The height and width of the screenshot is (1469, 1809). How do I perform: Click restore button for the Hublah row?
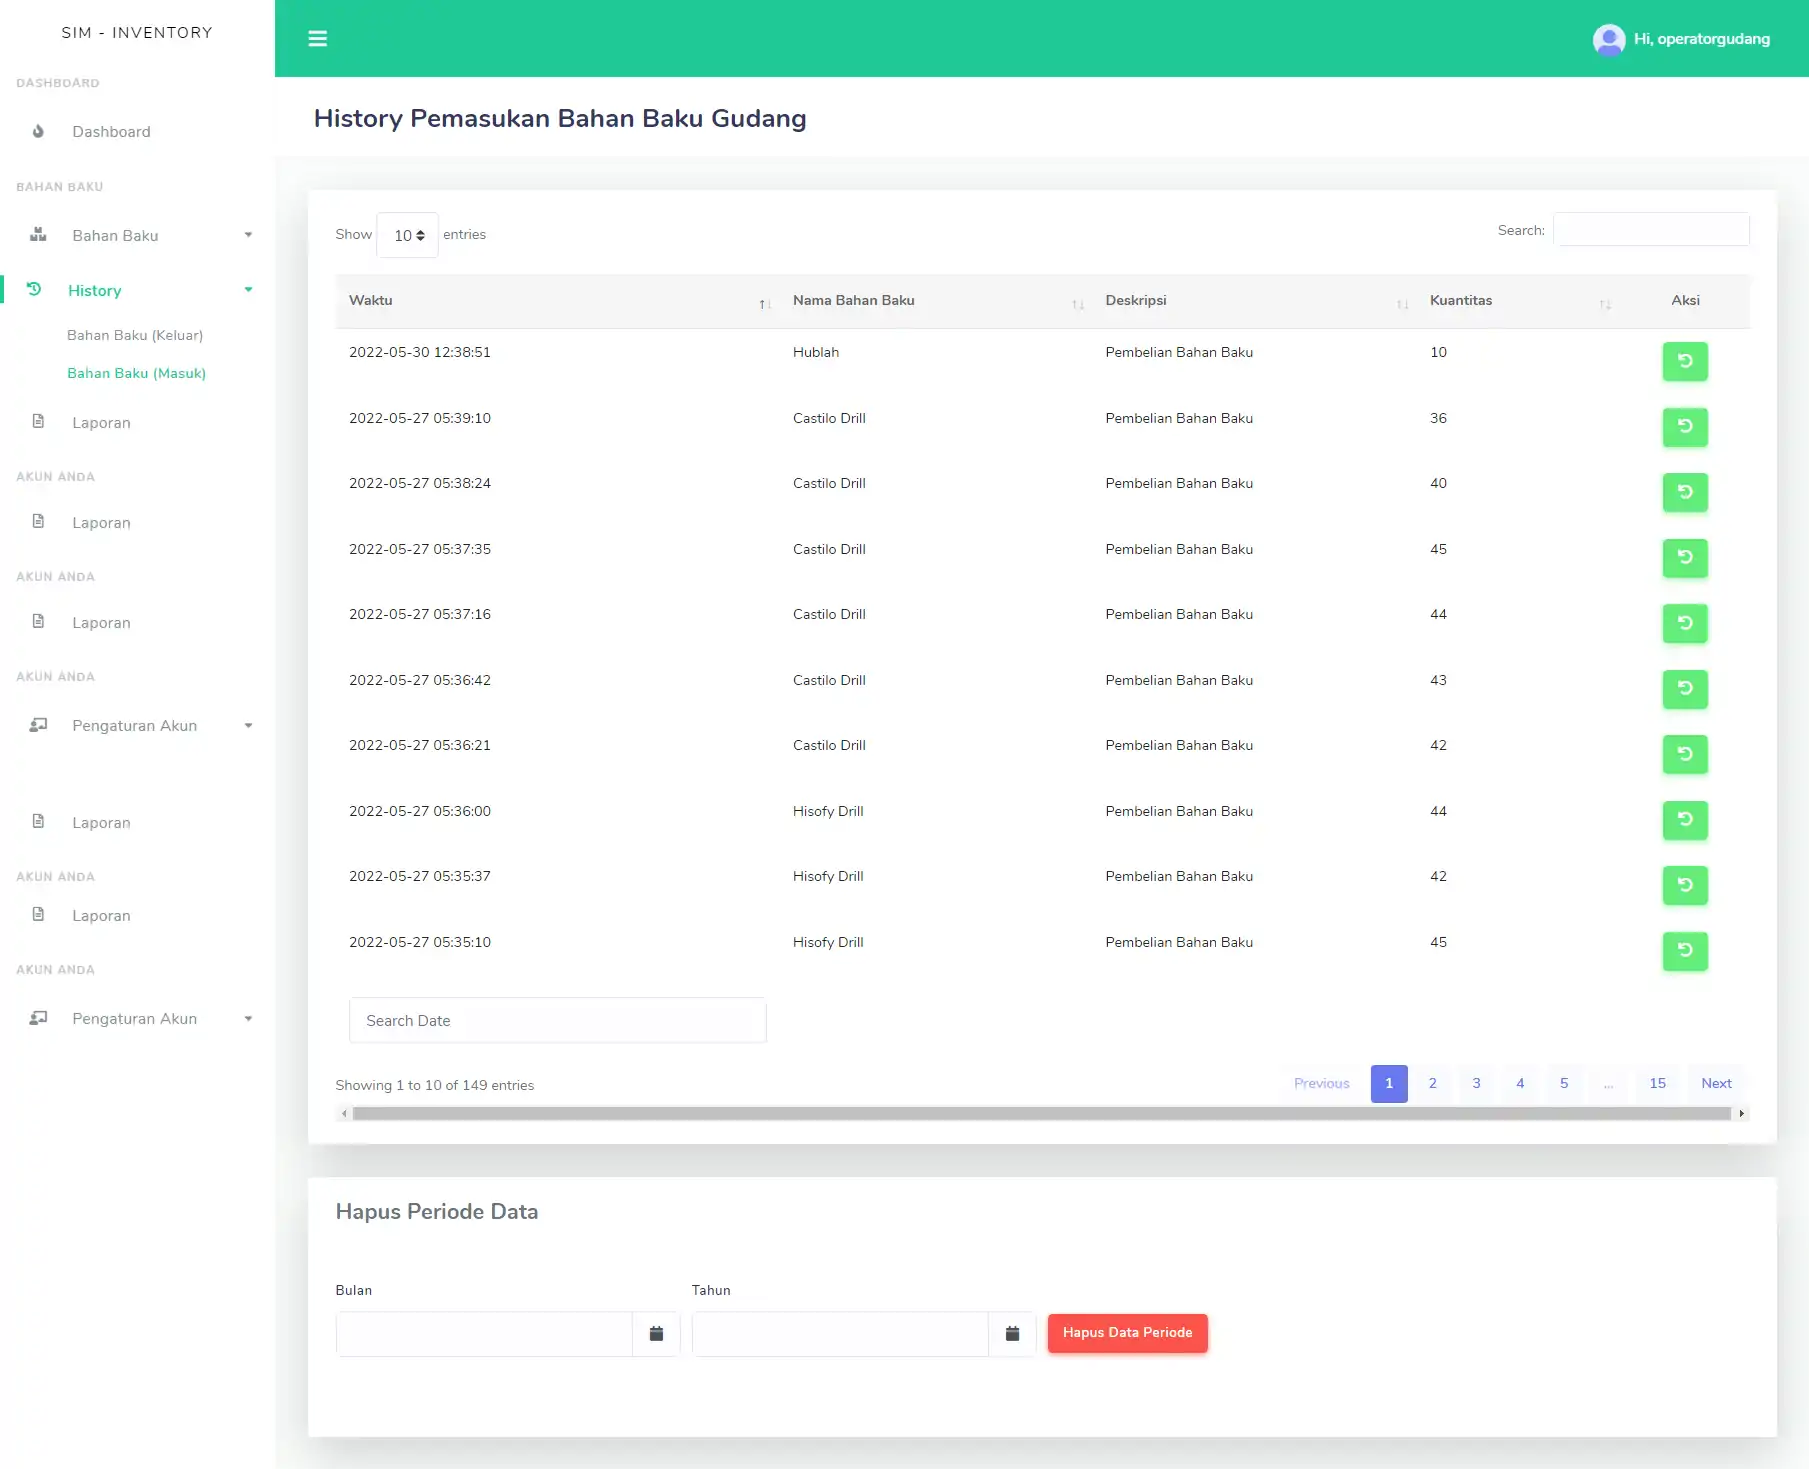click(x=1685, y=361)
